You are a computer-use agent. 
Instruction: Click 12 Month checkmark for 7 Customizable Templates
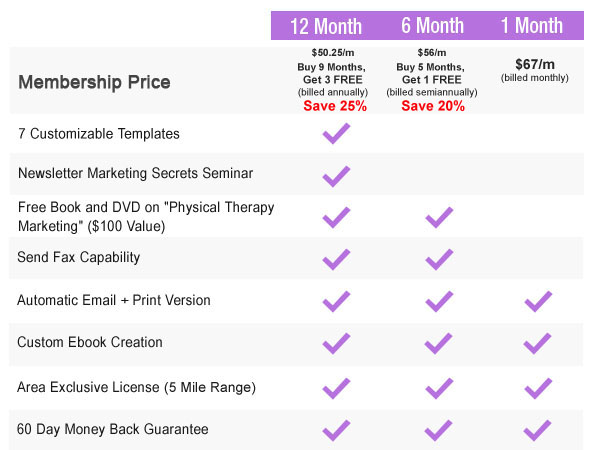(336, 134)
